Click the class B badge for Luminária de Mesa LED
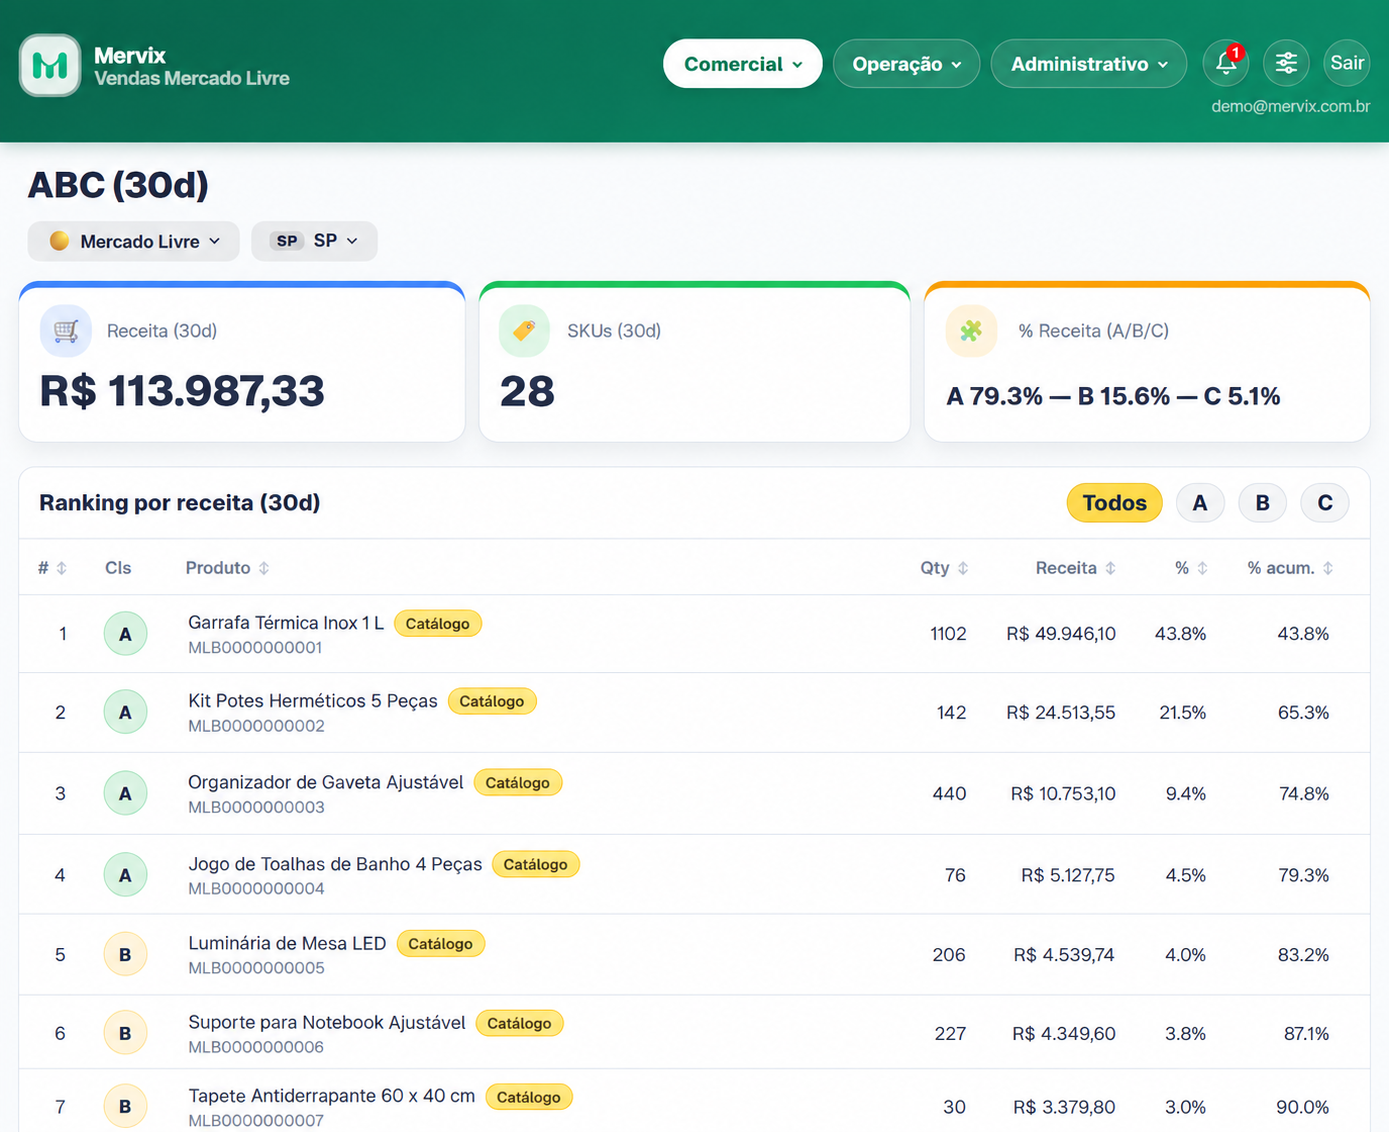Image resolution: width=1389 pixels, height=1132 pixels. pyautogui.click(x=125, y=955)
